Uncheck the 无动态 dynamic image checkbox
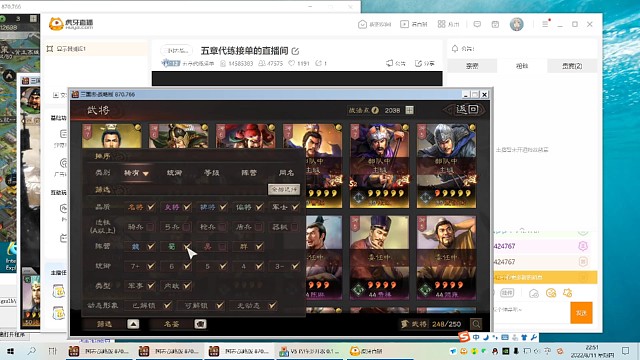The image size is (640, 360). 272,305
